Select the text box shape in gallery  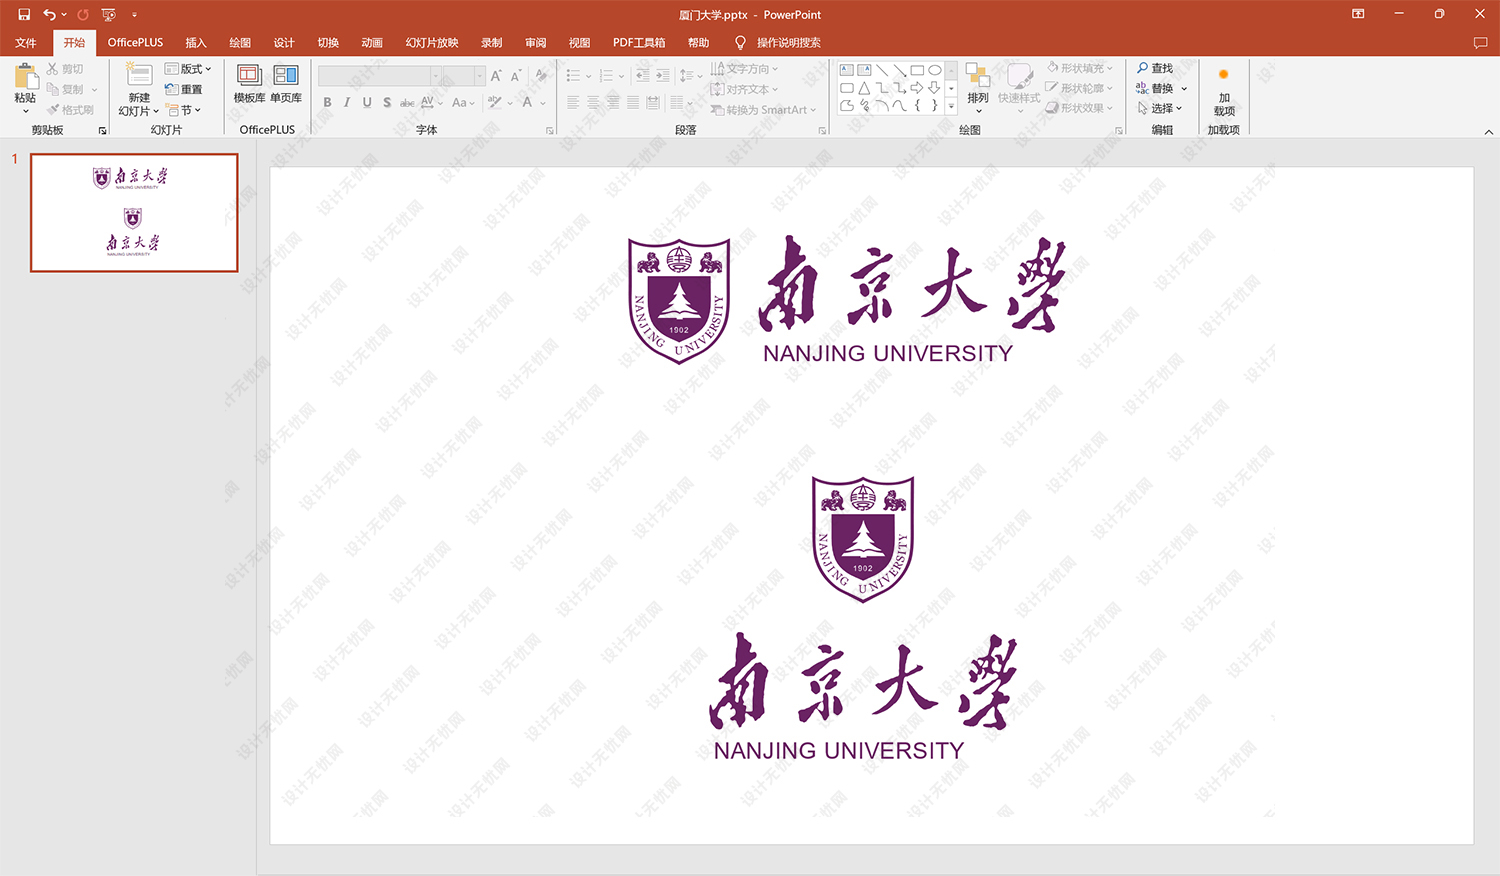(x=847, y=70)
